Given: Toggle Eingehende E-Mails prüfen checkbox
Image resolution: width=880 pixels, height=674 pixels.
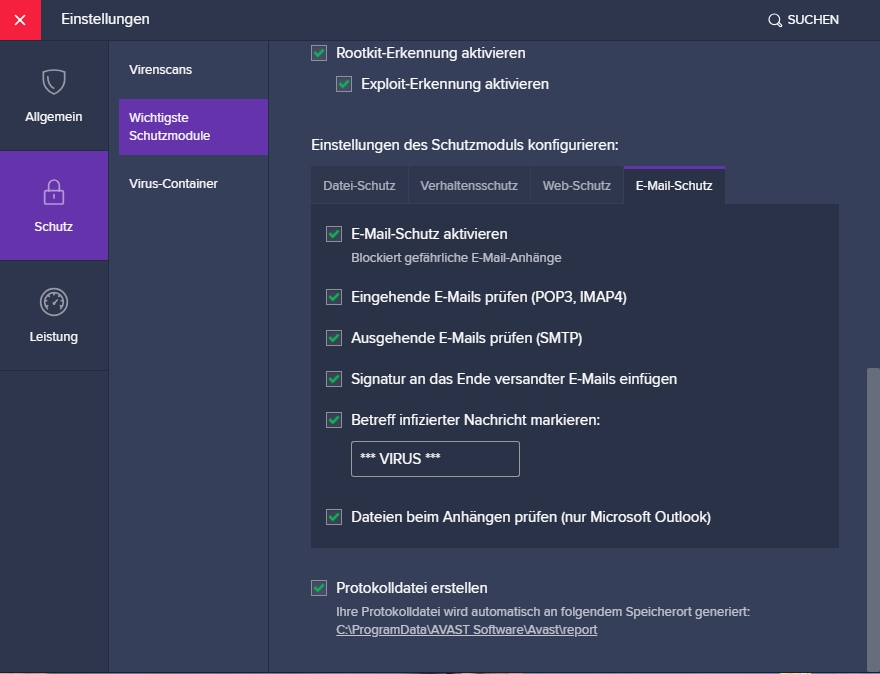Looking at the screenshot, I should point(335,297).
